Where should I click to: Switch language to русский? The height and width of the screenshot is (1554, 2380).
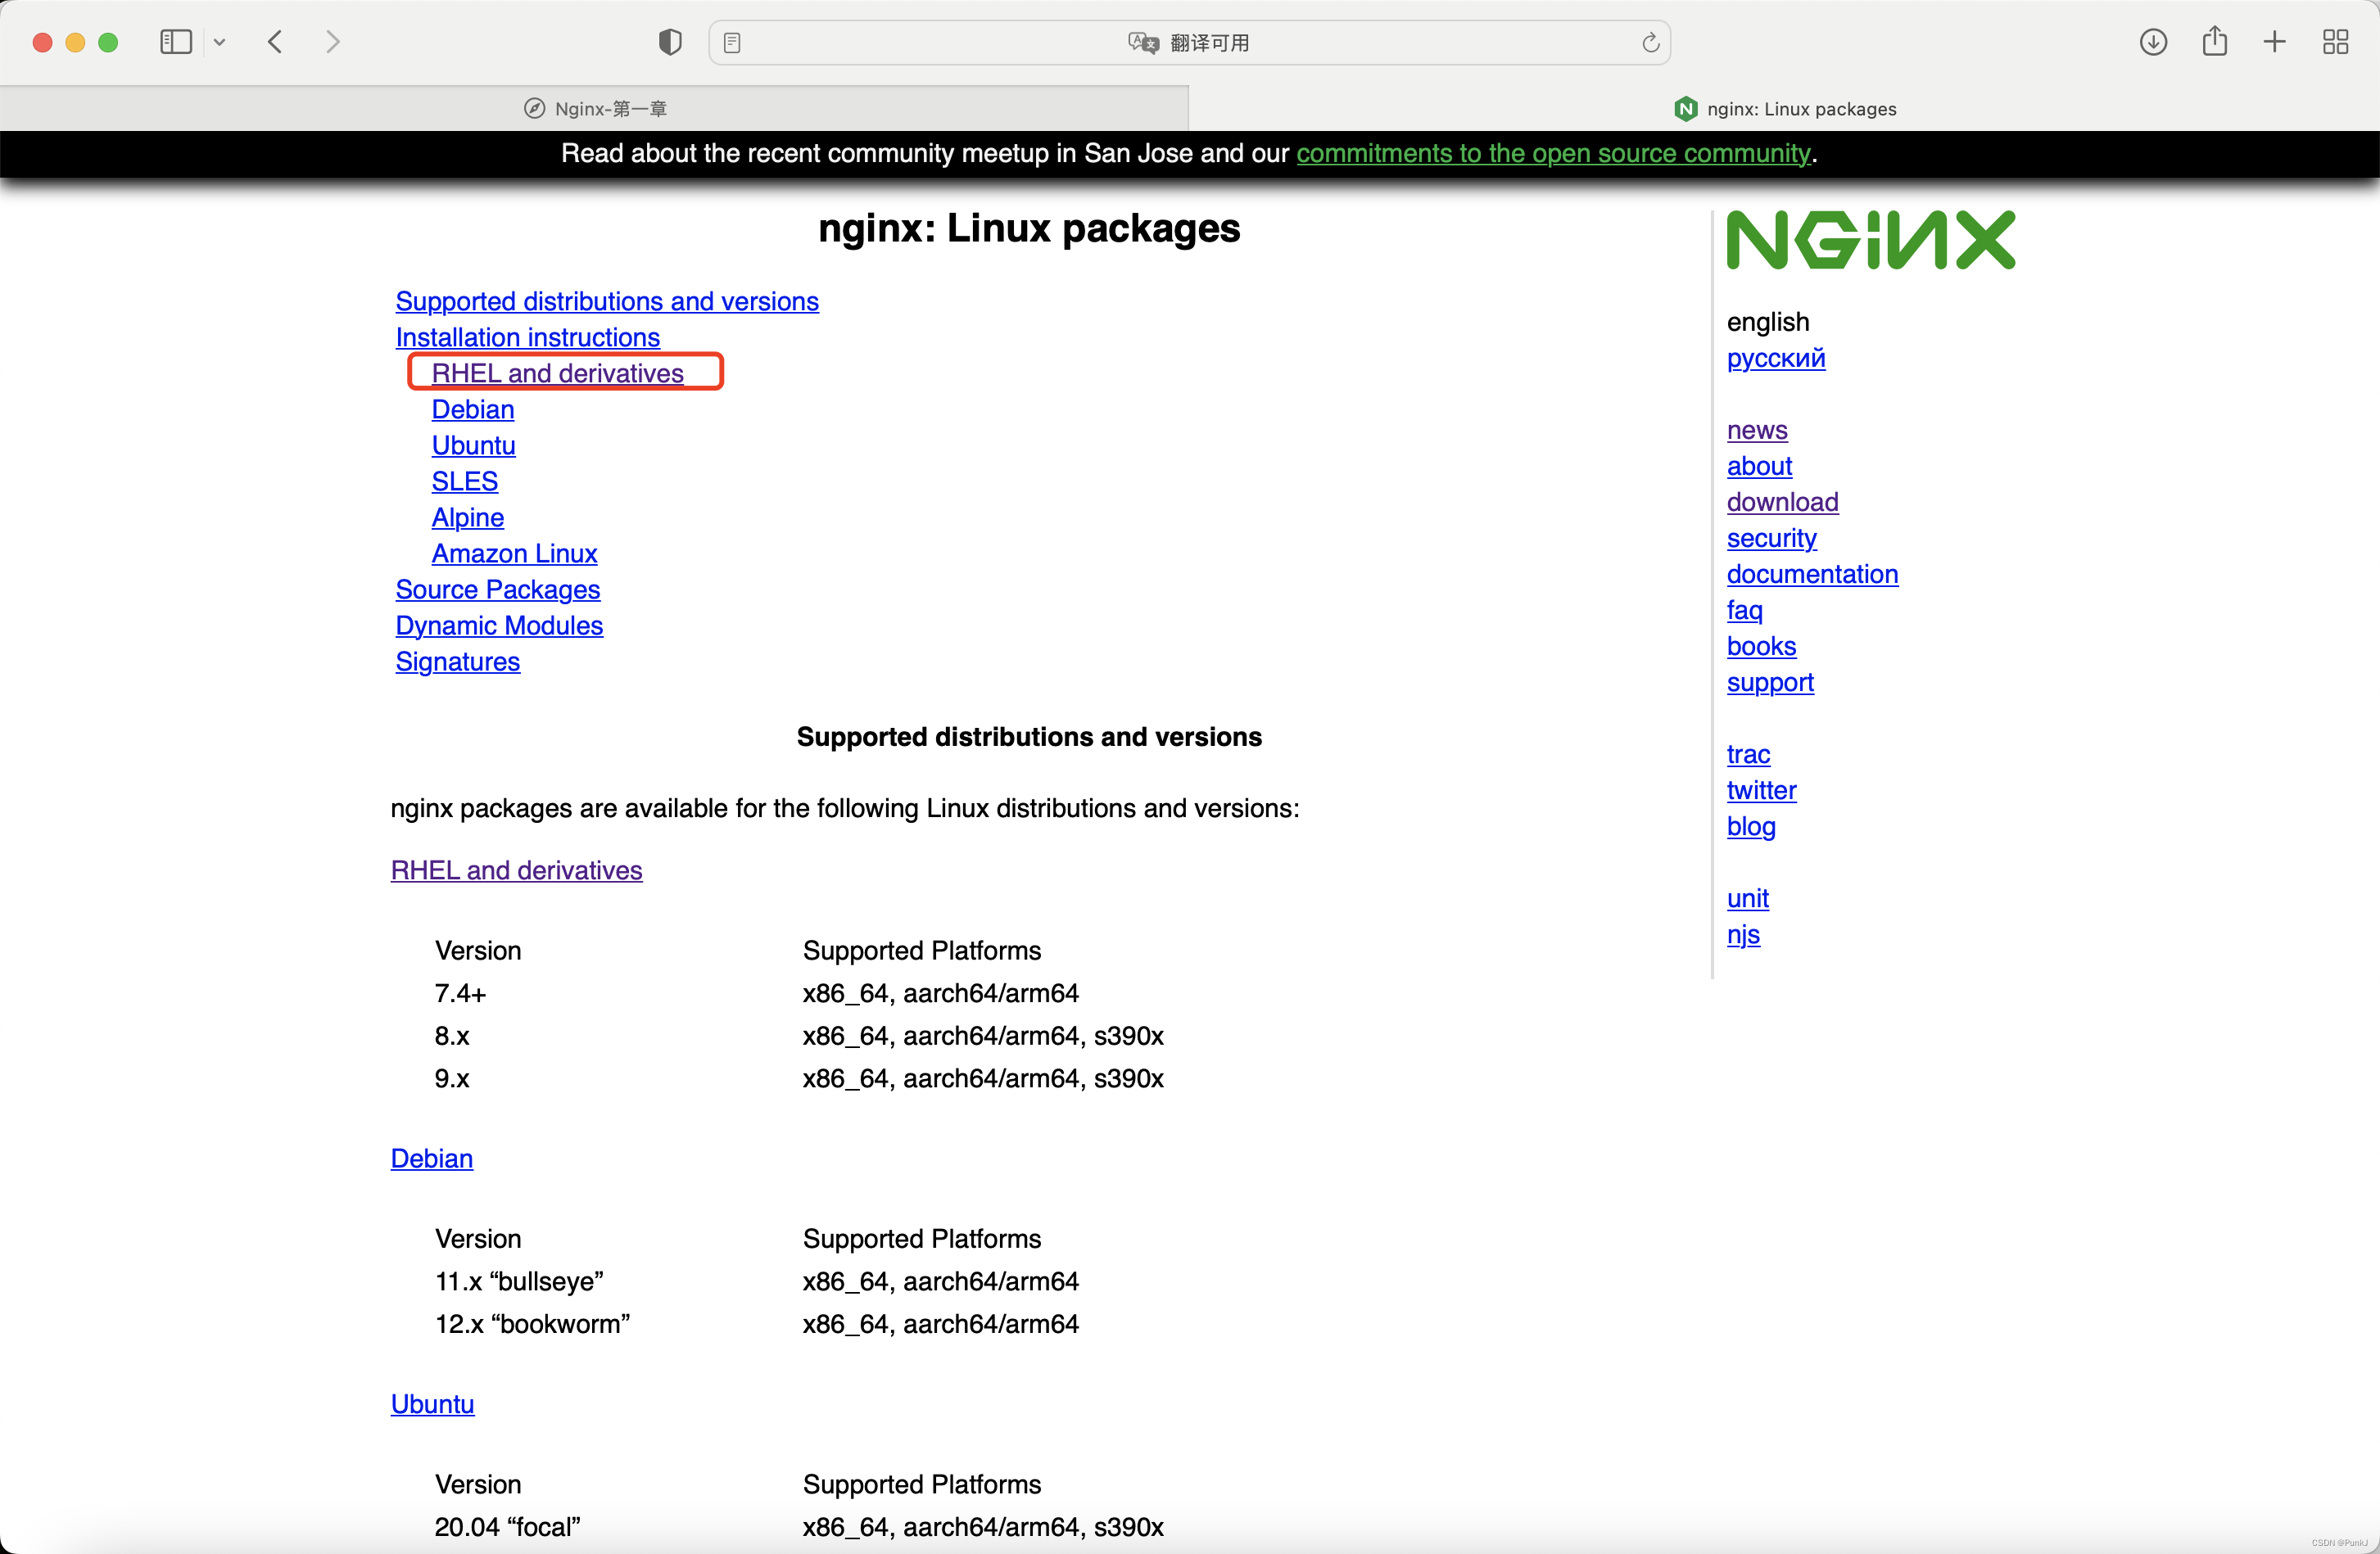pos(1775,358)
